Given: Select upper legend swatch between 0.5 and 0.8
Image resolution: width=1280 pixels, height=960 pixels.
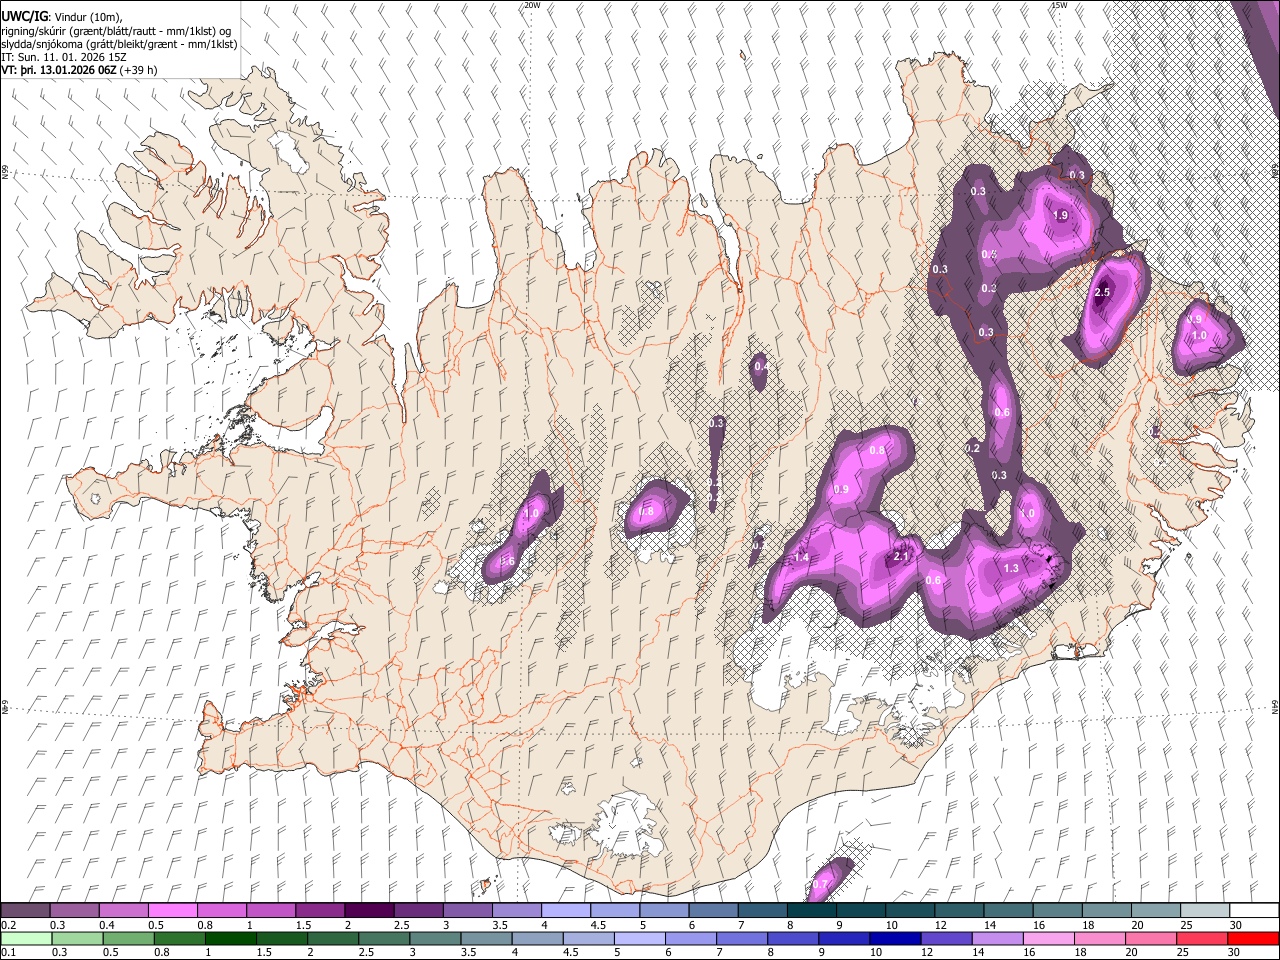Looking at the screenshot, I should tap(172, 910).
